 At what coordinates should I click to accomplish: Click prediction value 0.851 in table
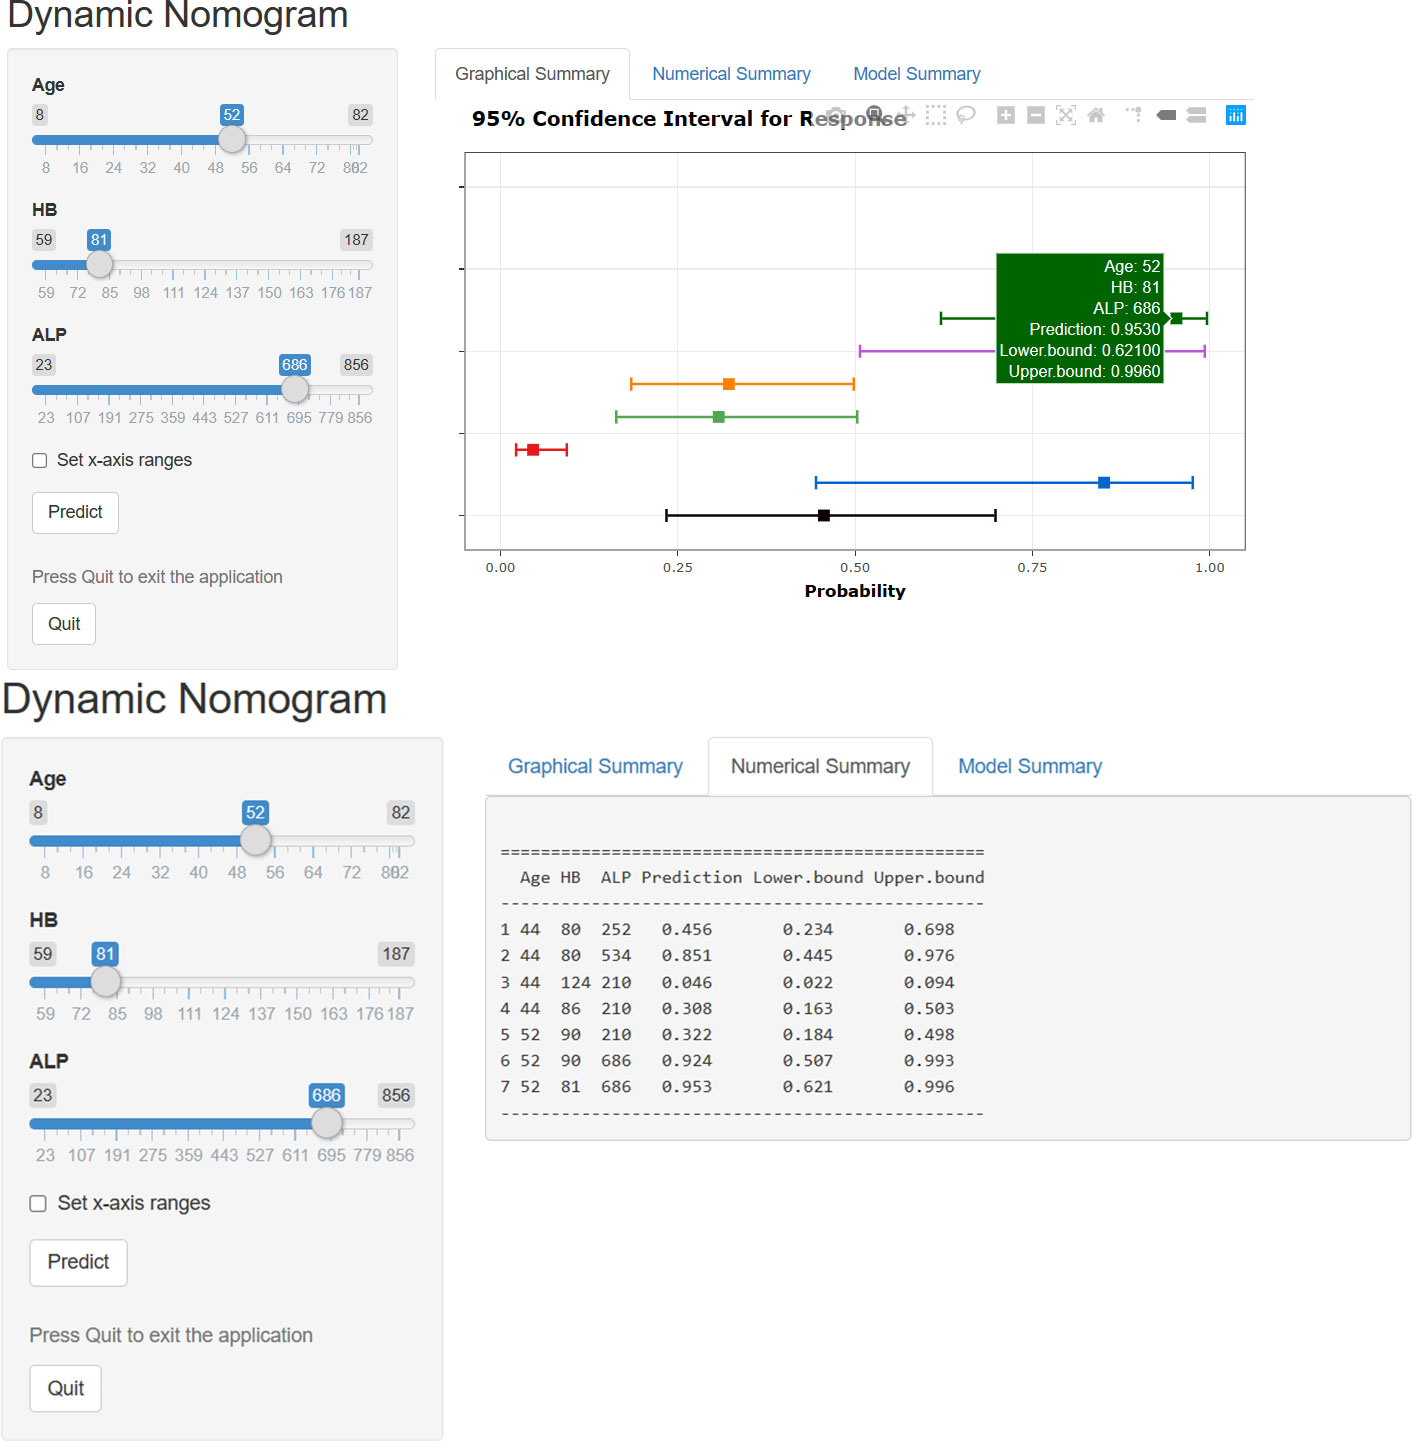tap(687, 956)
